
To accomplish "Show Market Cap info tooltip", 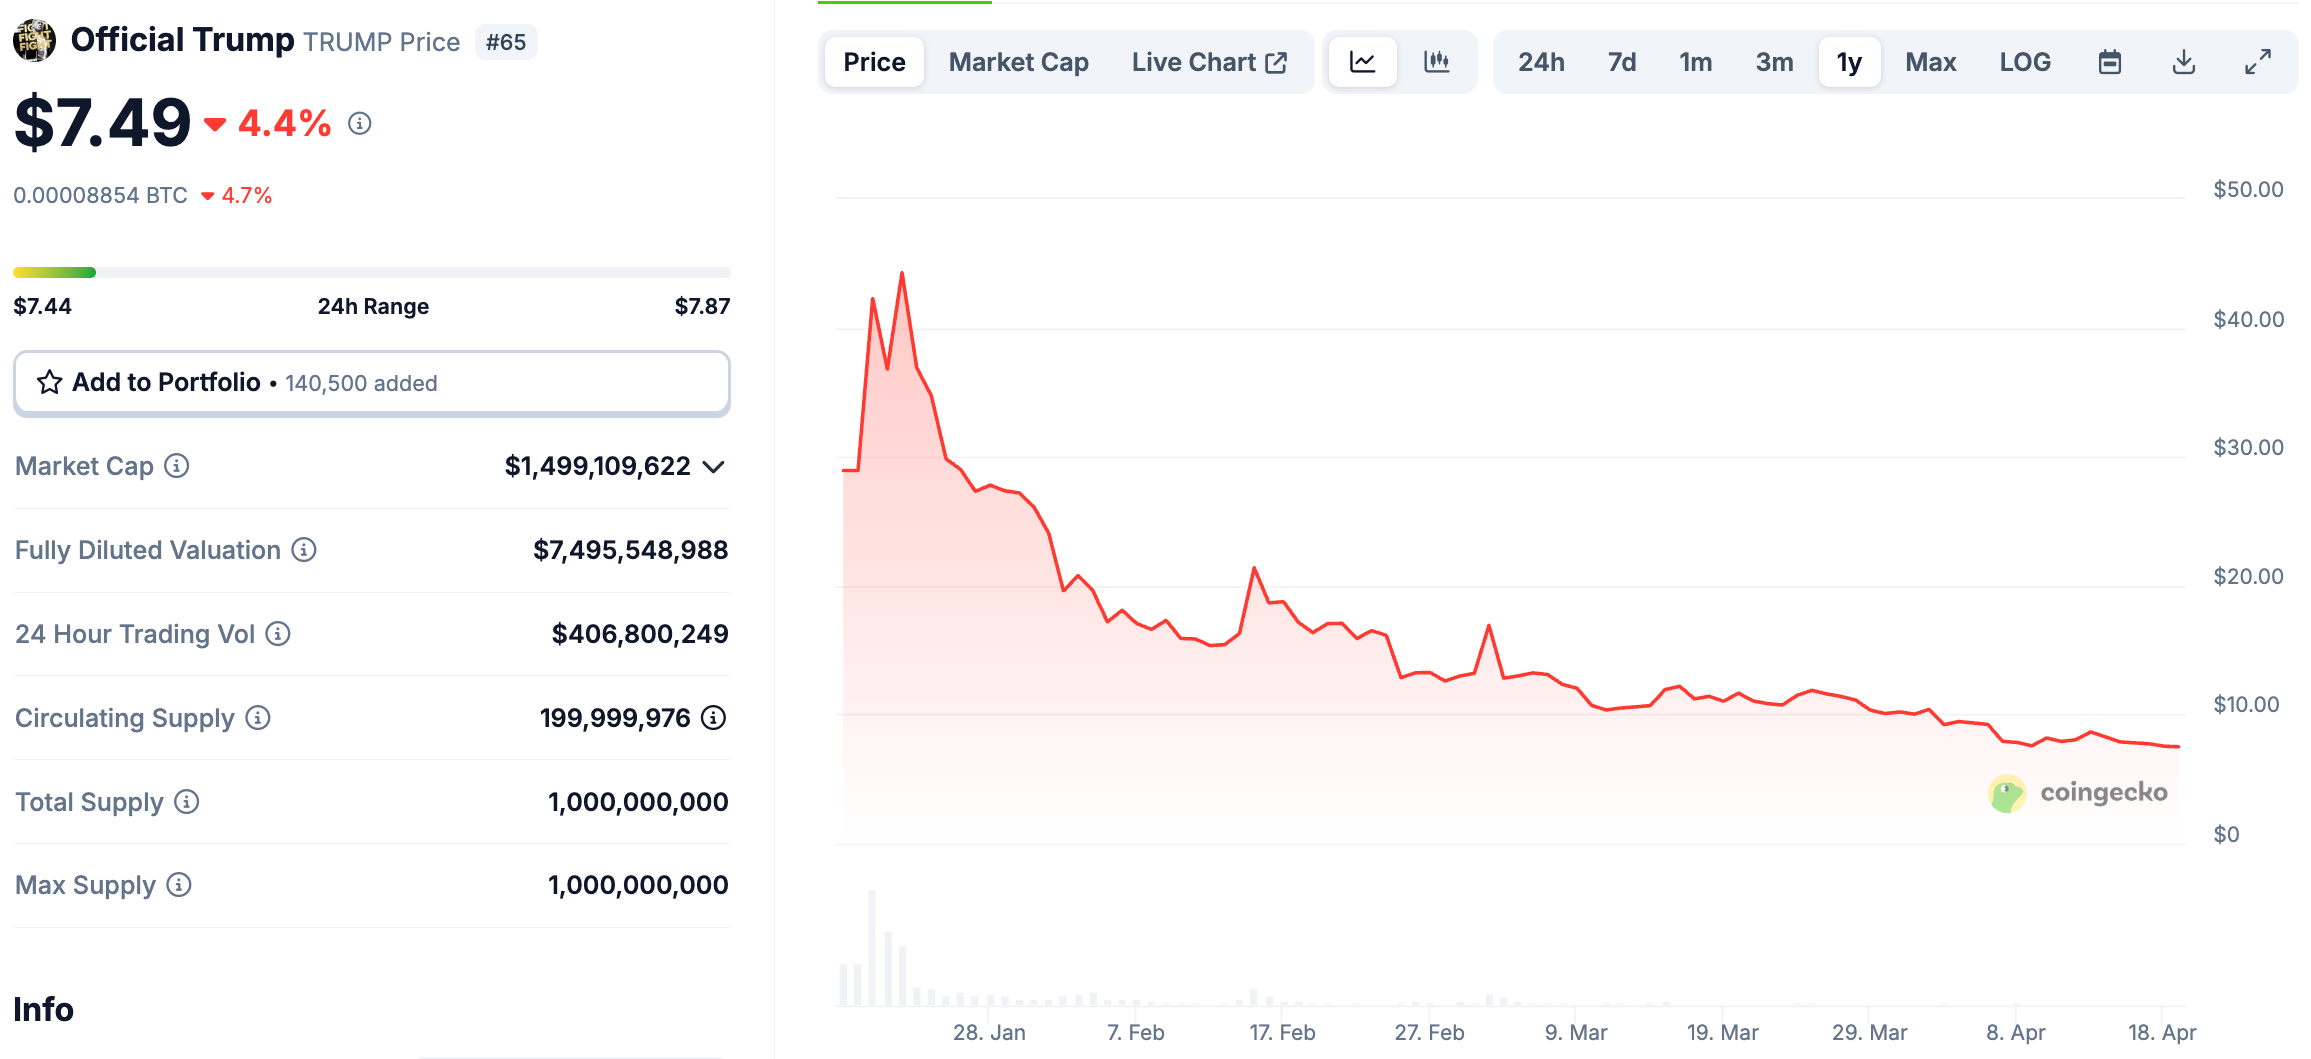I will pos(177,466).
